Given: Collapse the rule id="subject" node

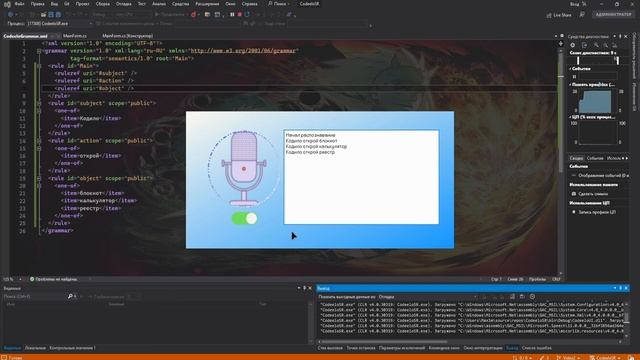Looking at the screenshot, I should (39, 103).
